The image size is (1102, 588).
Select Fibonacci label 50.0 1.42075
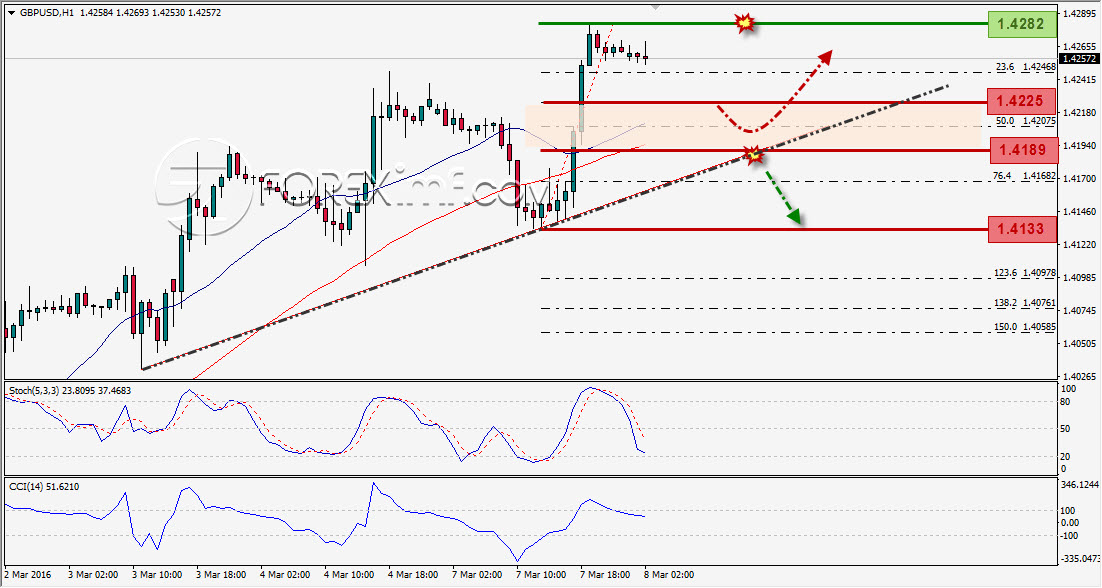[x=1025, y=121]
